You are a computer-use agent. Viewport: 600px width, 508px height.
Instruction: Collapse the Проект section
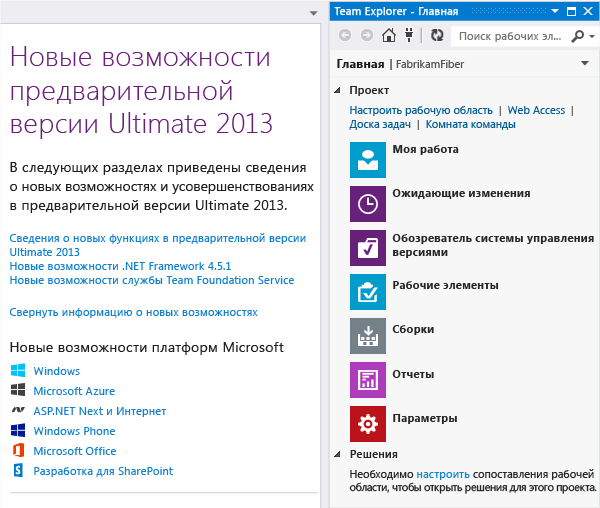coord(337,90)
